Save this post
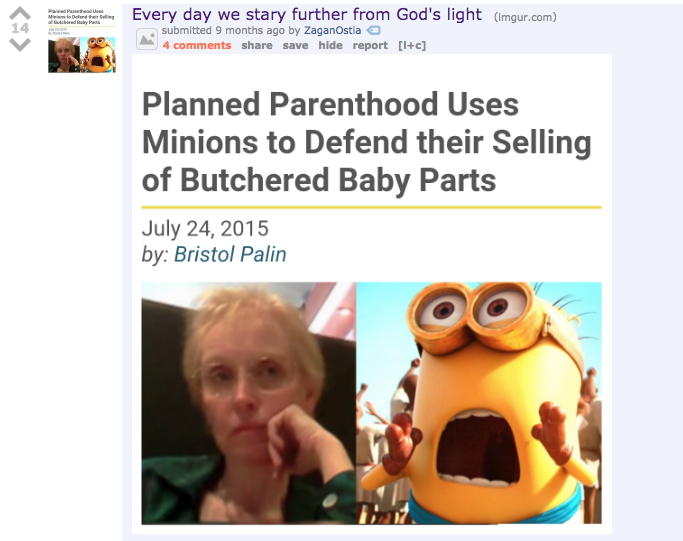 (295, 45)
